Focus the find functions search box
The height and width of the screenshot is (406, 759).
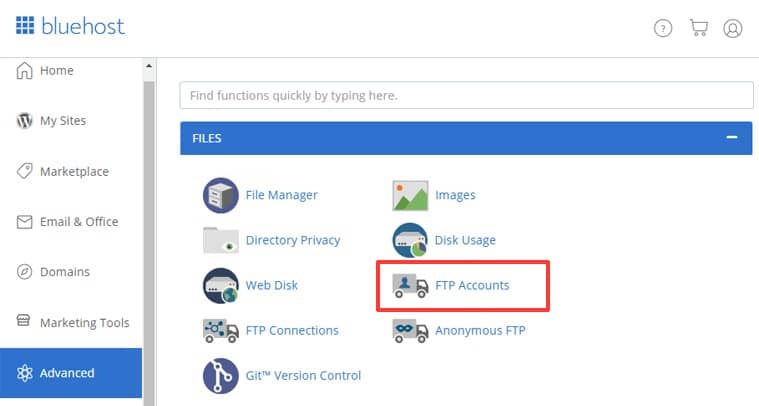pyautogui.click(x=466, y=95)
